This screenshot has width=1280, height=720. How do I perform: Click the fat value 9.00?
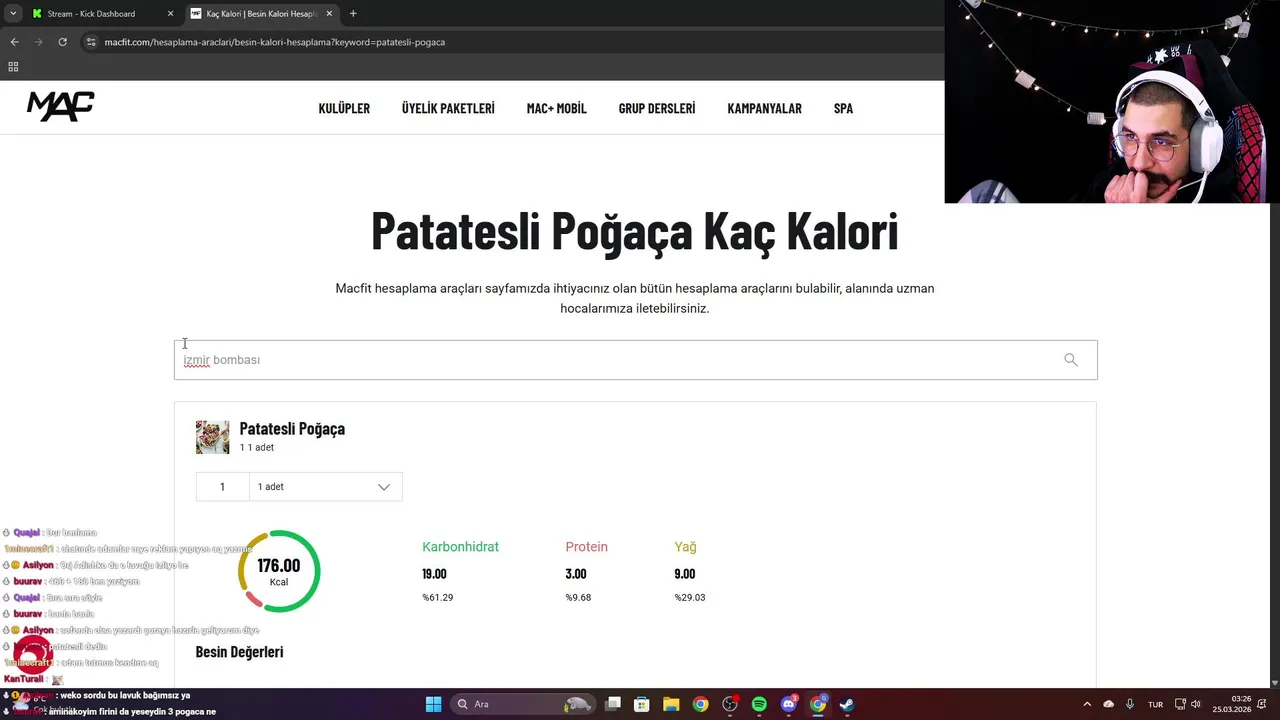coord(685,574)
